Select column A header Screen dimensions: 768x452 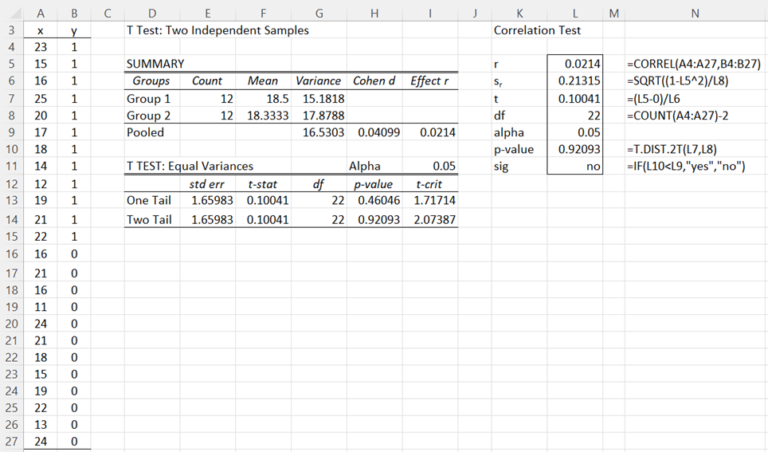coord(40,12)
